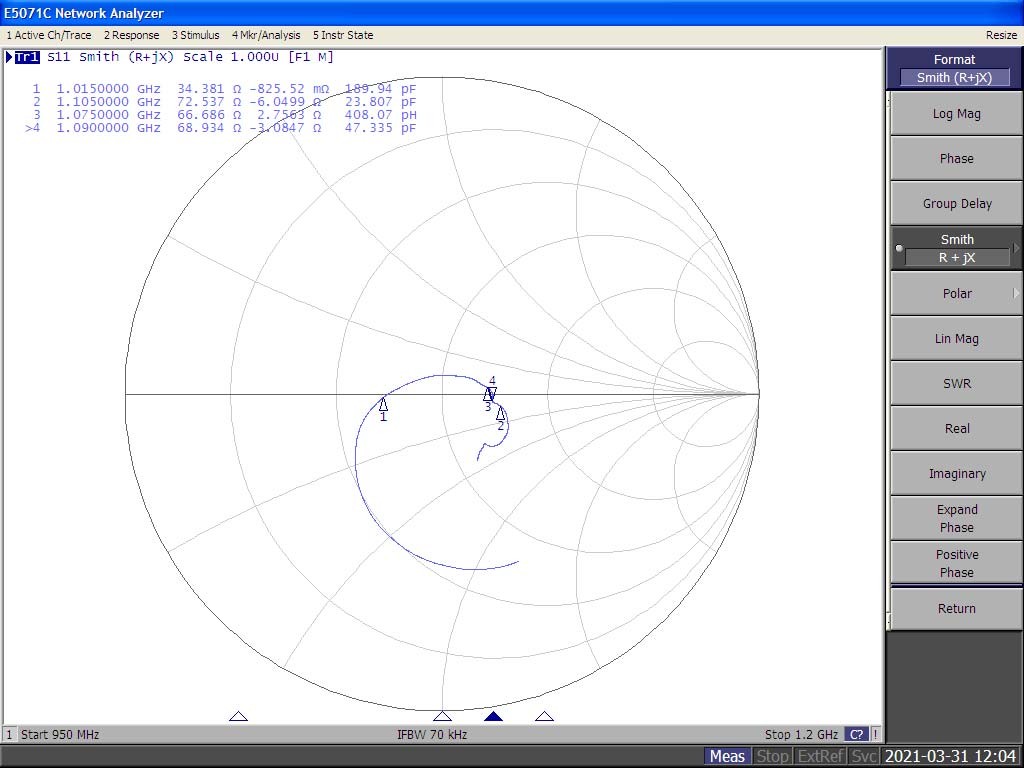Click the Stop 1.2 GHz stimulus value

[801, 735]
